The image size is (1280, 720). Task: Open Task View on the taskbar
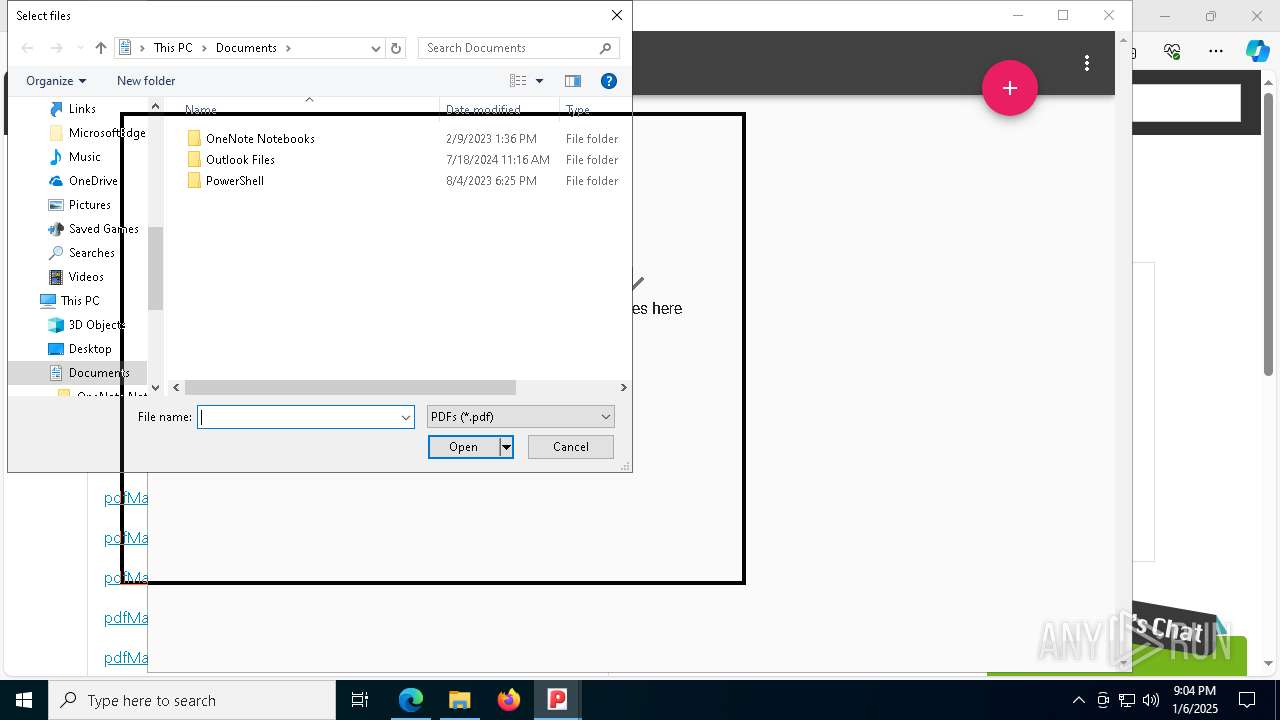tap(360, 700)
